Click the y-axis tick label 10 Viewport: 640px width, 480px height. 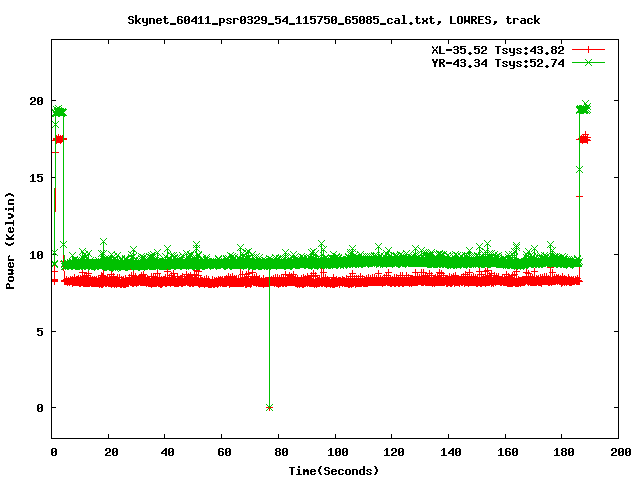(36, 255)
